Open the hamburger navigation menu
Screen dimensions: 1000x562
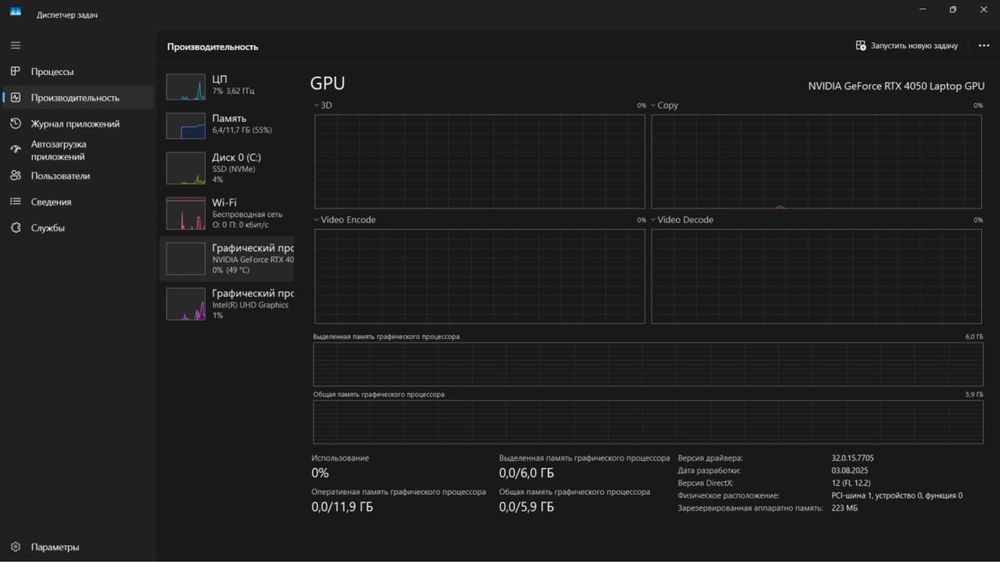(15, 45)
